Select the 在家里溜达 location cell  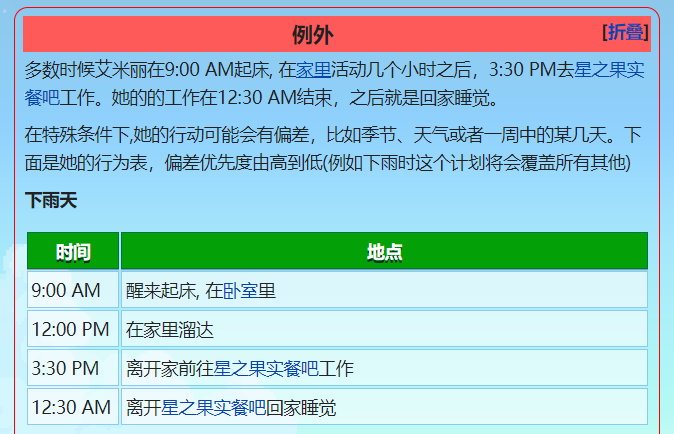[x=170, y=329]
